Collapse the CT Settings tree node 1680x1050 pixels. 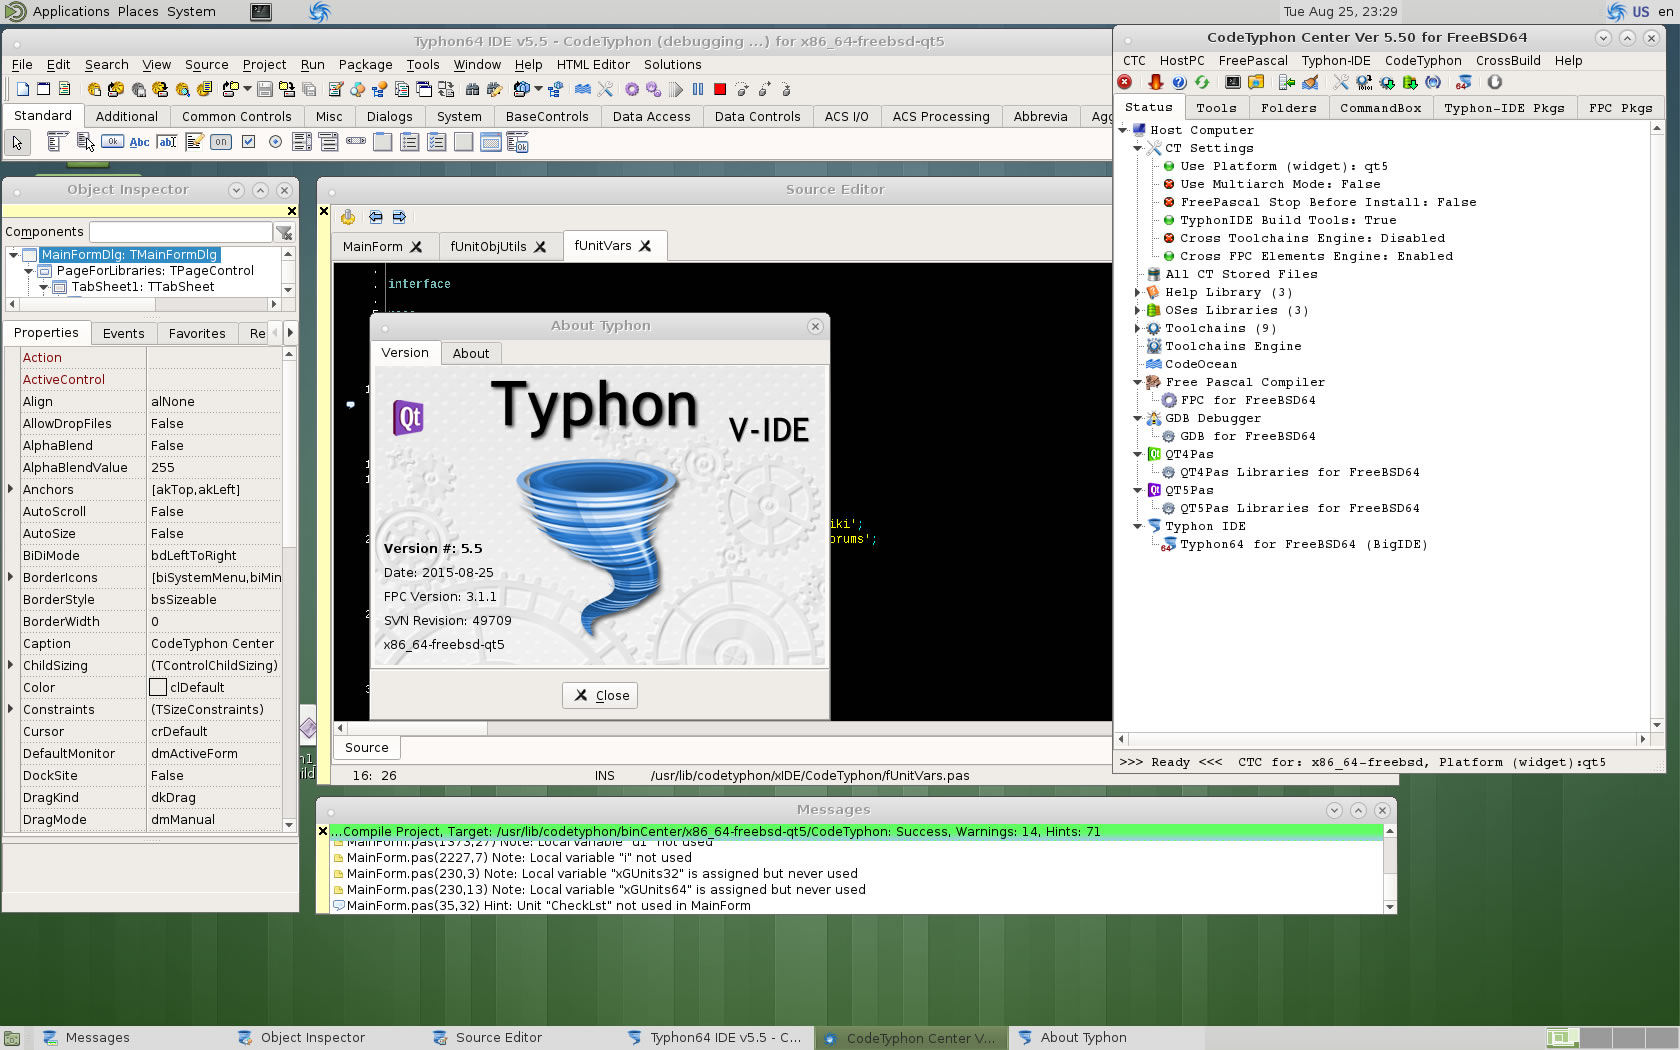[x=1138, y=148]
